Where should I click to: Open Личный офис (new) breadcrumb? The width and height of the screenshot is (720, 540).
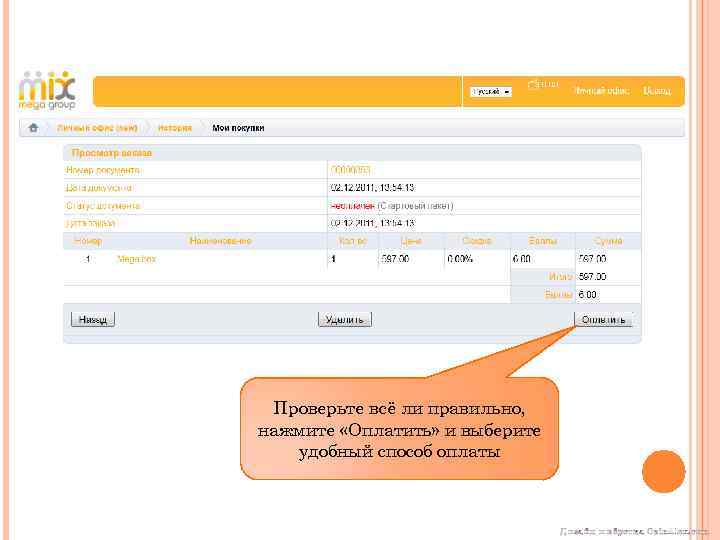pos(97,128)
